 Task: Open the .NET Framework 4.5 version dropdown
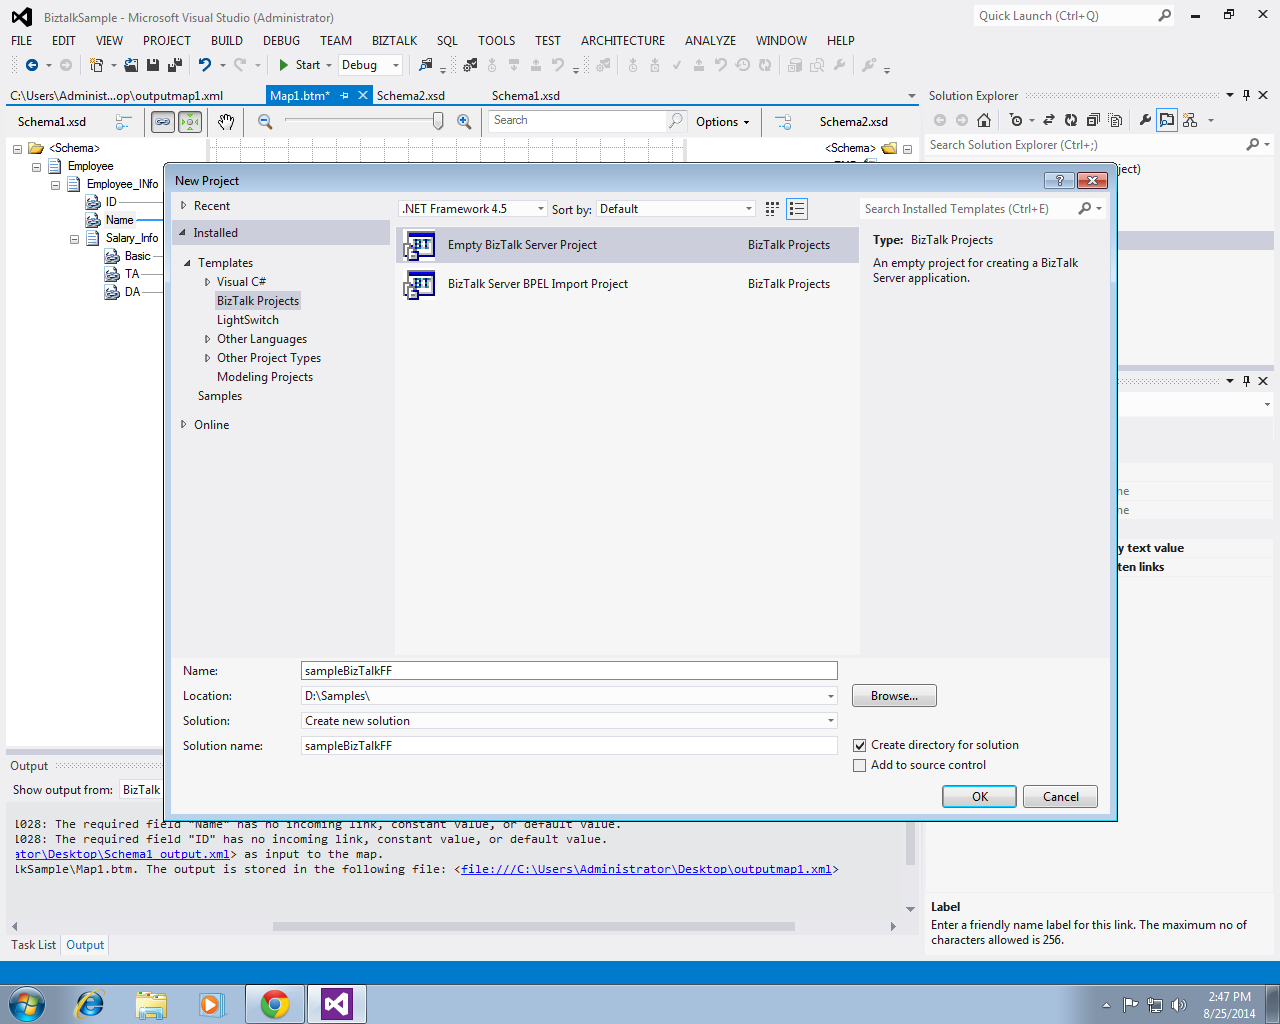[540, 208]
